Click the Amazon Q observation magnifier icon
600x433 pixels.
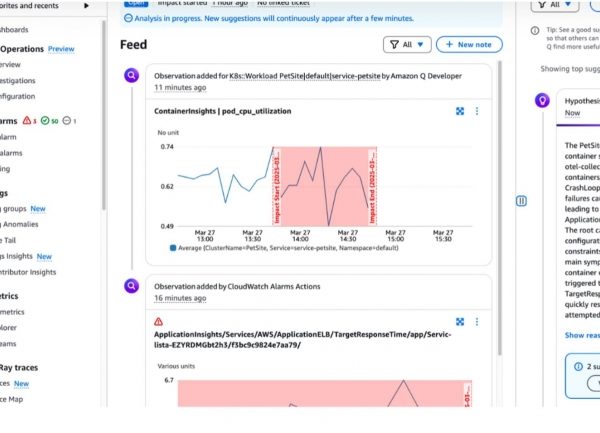[x=131, y=75]
